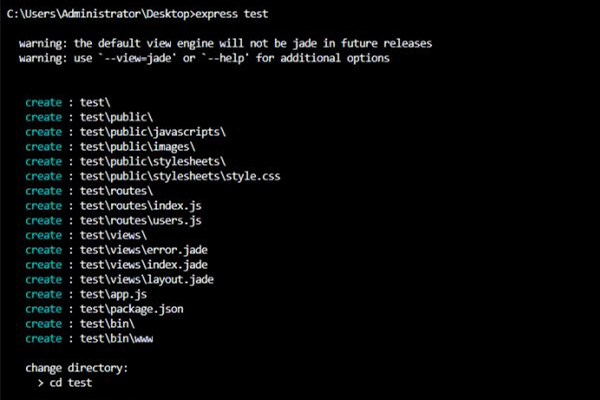600x400 pixels.
Task: Click the C:\Users\Administrator\Desktop prompt path
Action: point(98,14)
